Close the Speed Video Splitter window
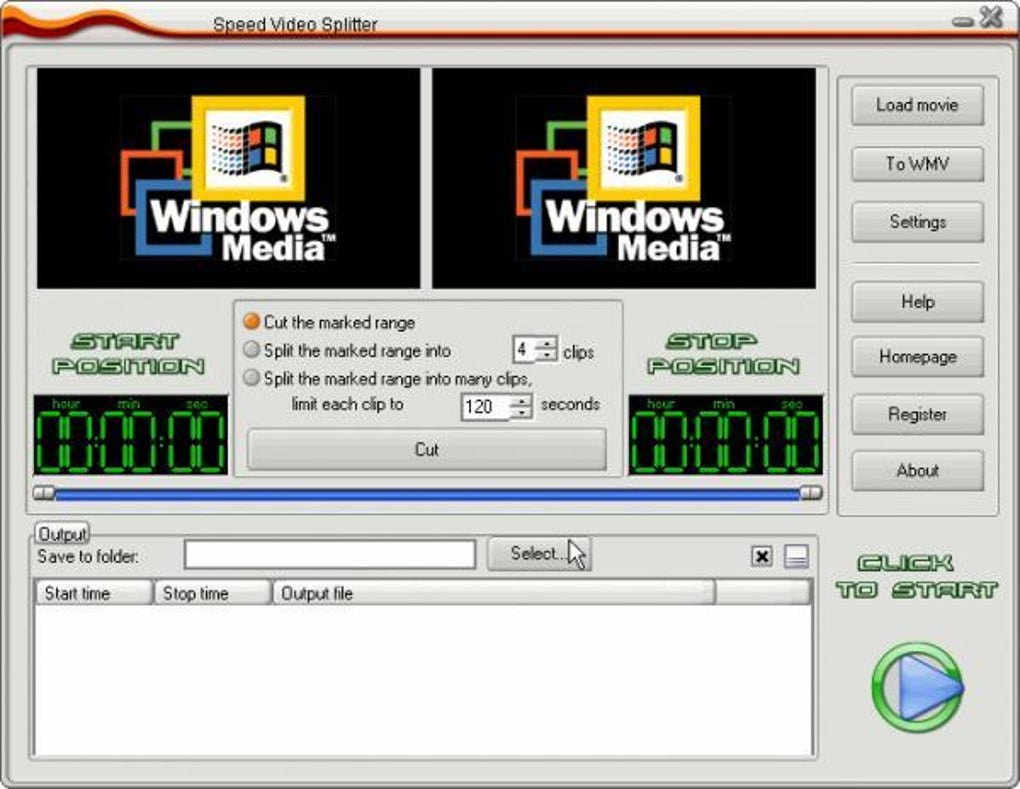The height and width of the screenshot is (789, 1020). coord(991,17)
